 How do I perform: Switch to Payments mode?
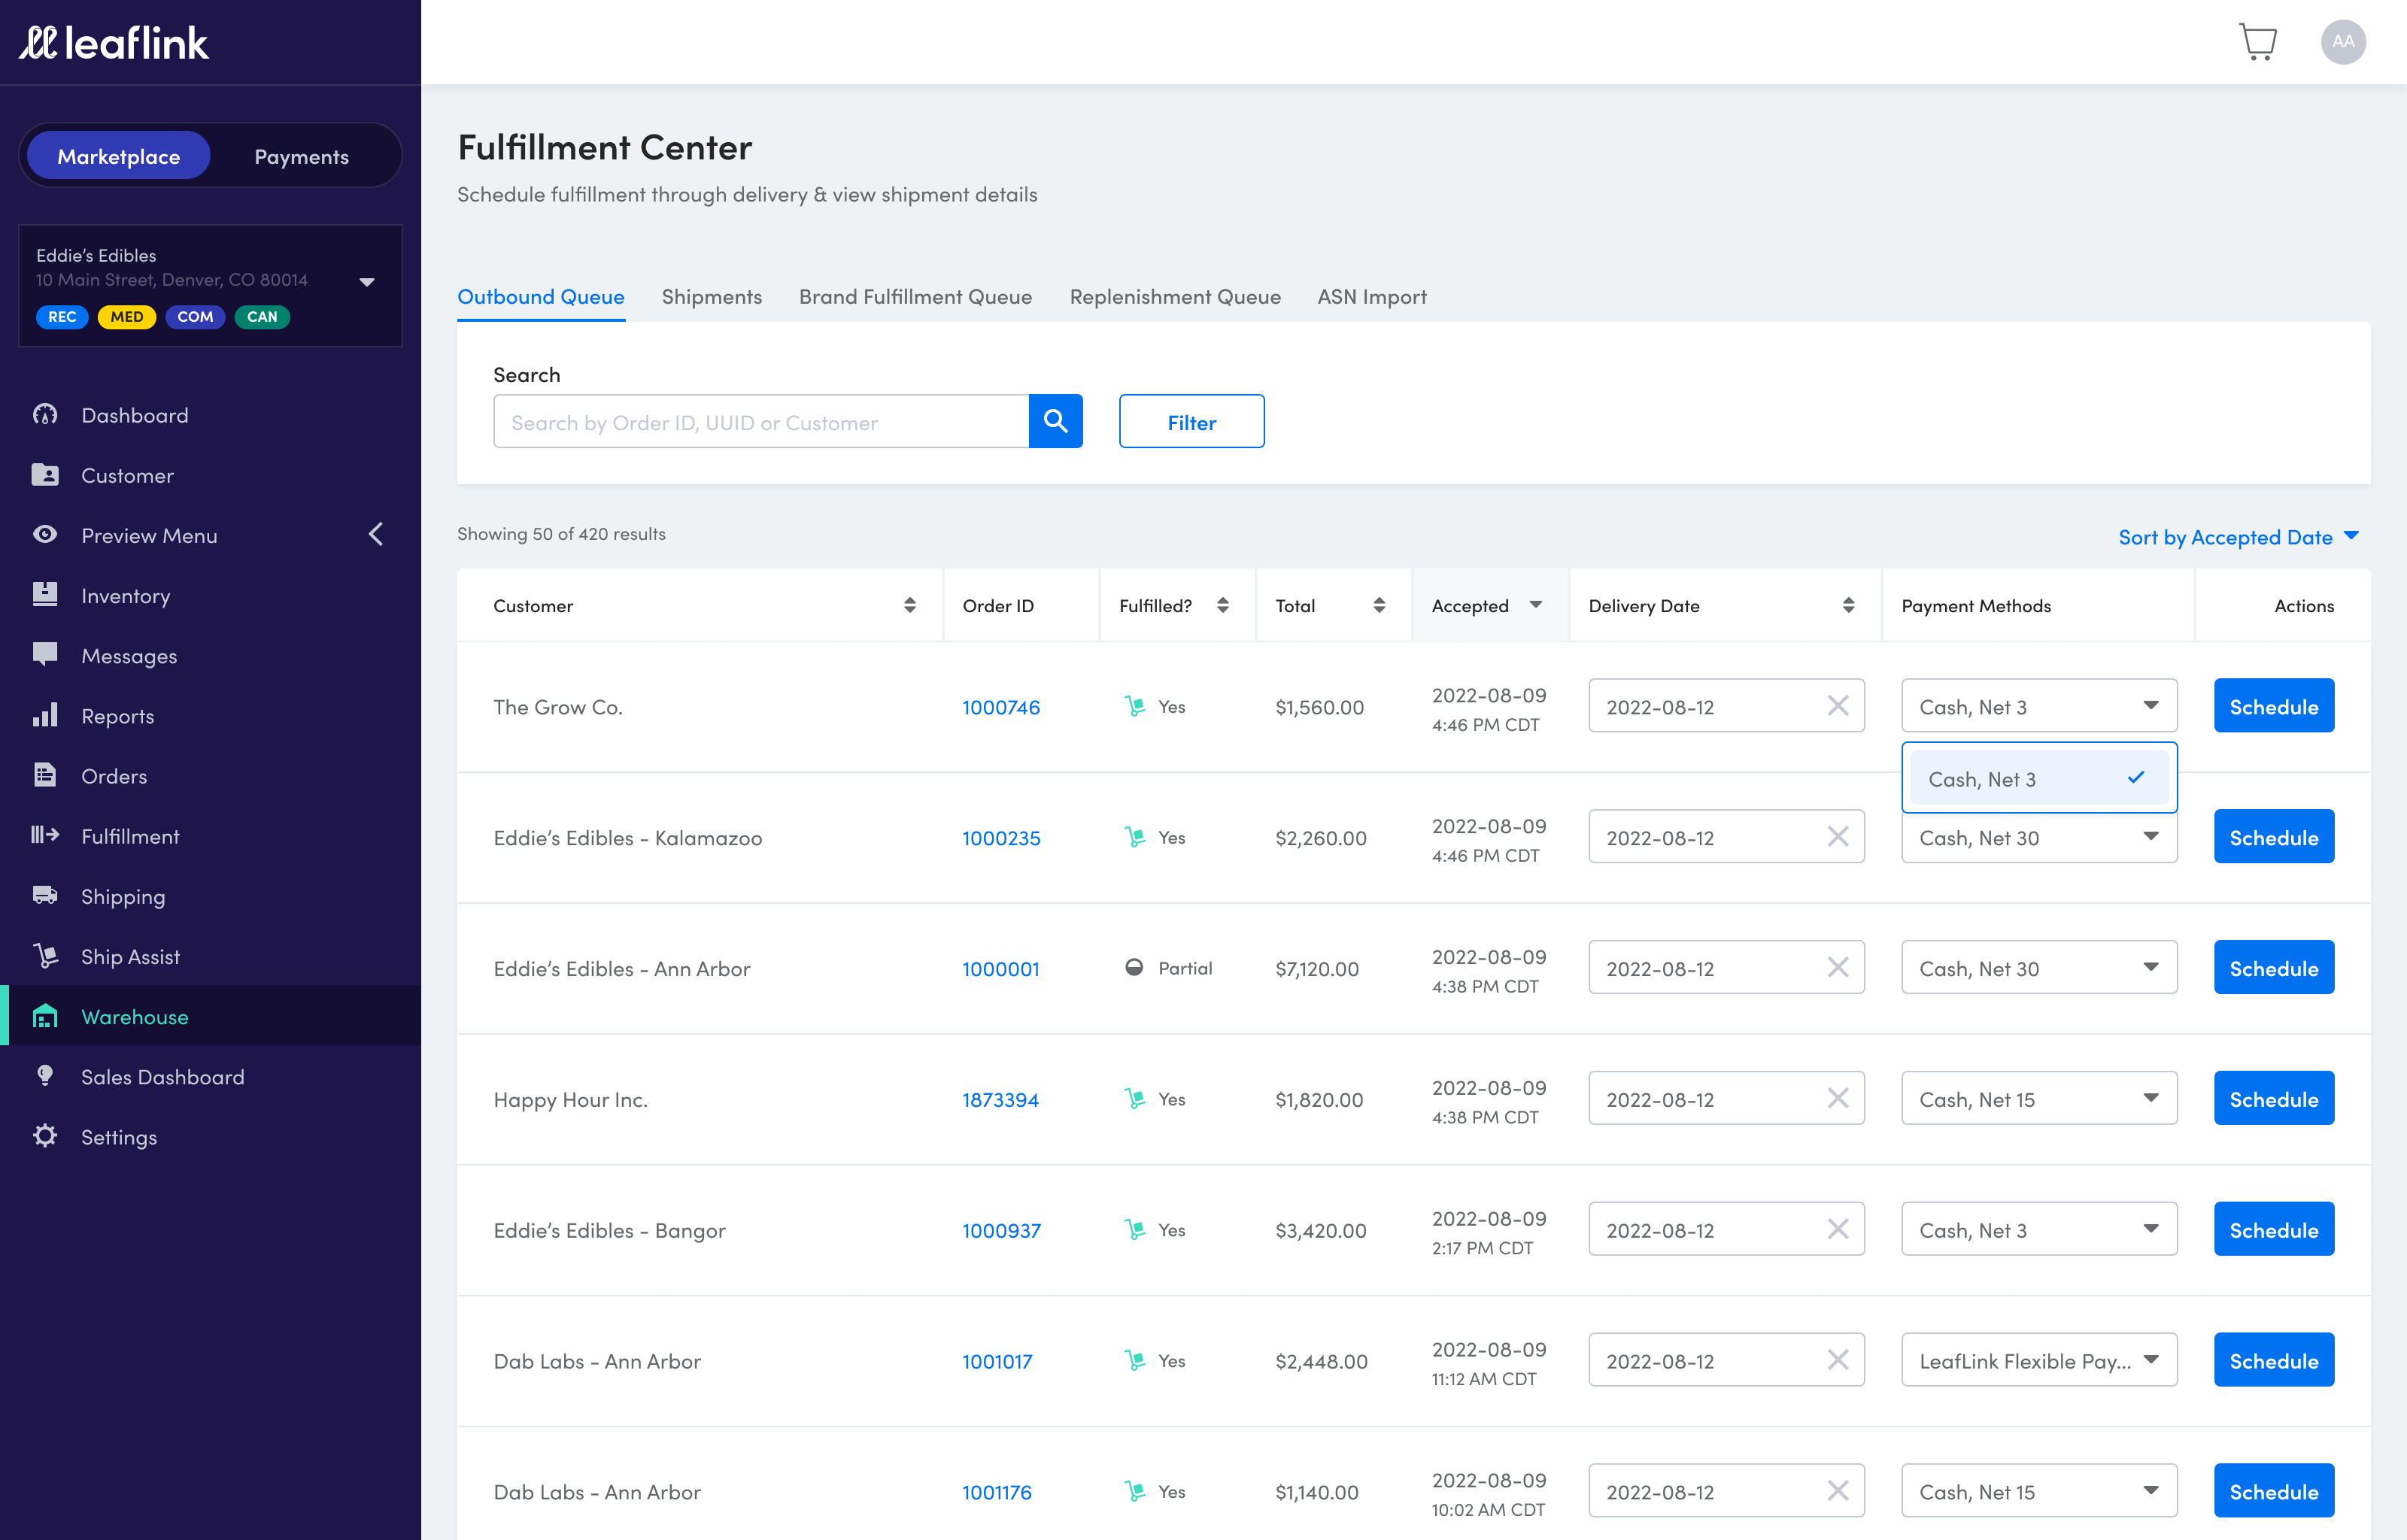(301, 156)
